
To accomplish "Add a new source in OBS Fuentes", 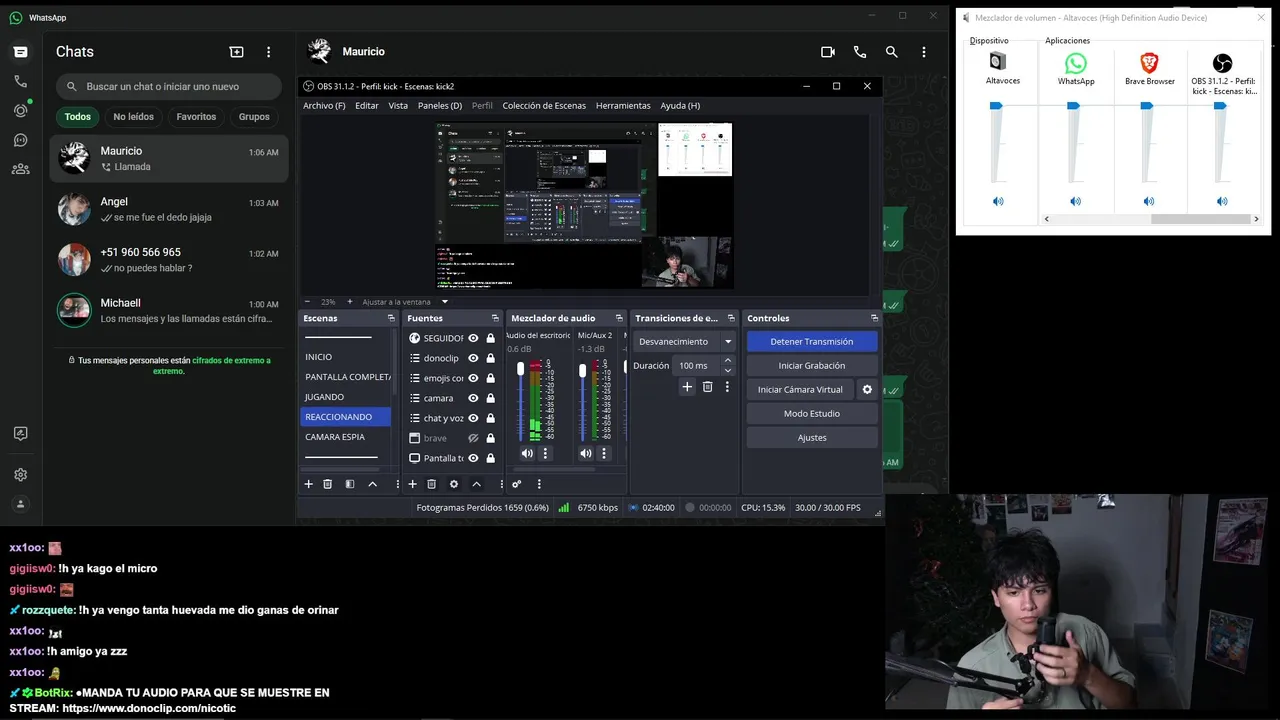I will (x=412, y=484).
